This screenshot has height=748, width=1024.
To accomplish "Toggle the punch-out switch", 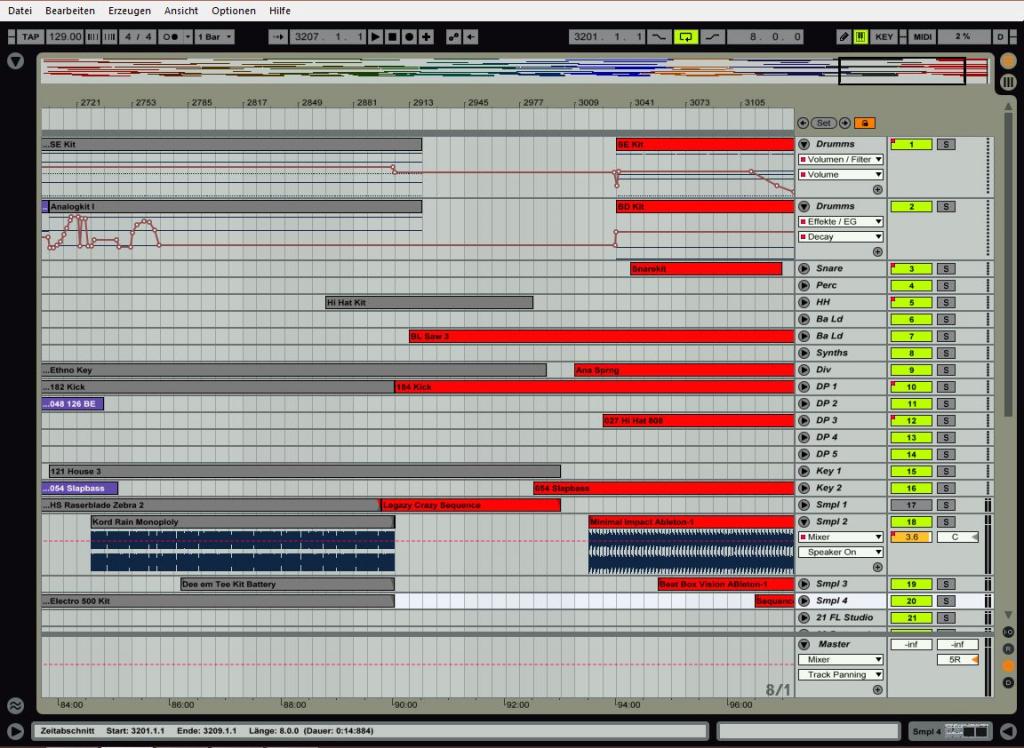I will pos(712,37).
